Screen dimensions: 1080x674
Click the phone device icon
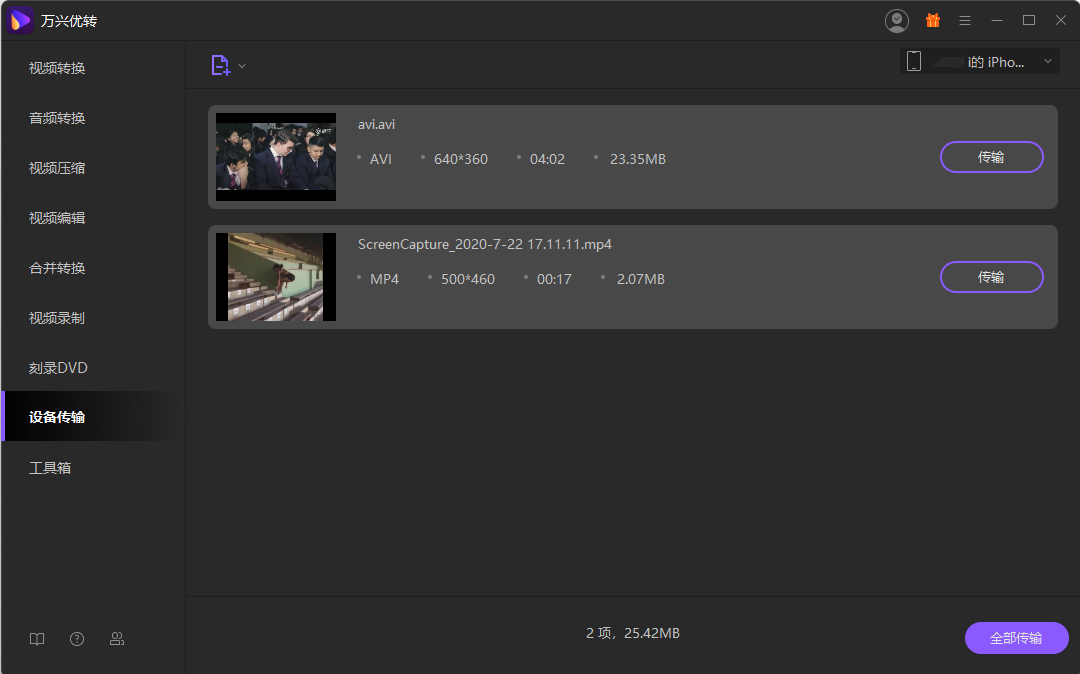[x=914, y=61]
